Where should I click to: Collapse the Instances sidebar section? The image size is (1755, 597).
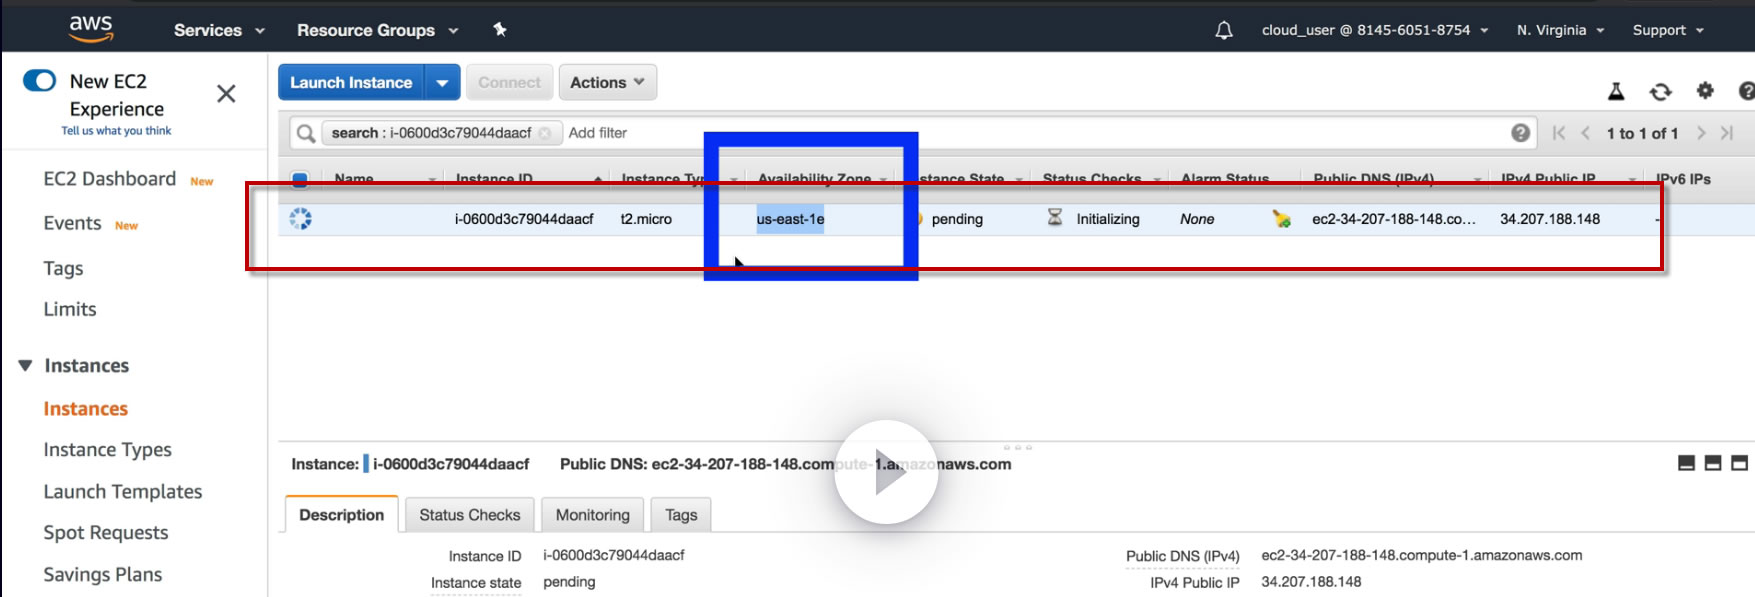[26, 366]
